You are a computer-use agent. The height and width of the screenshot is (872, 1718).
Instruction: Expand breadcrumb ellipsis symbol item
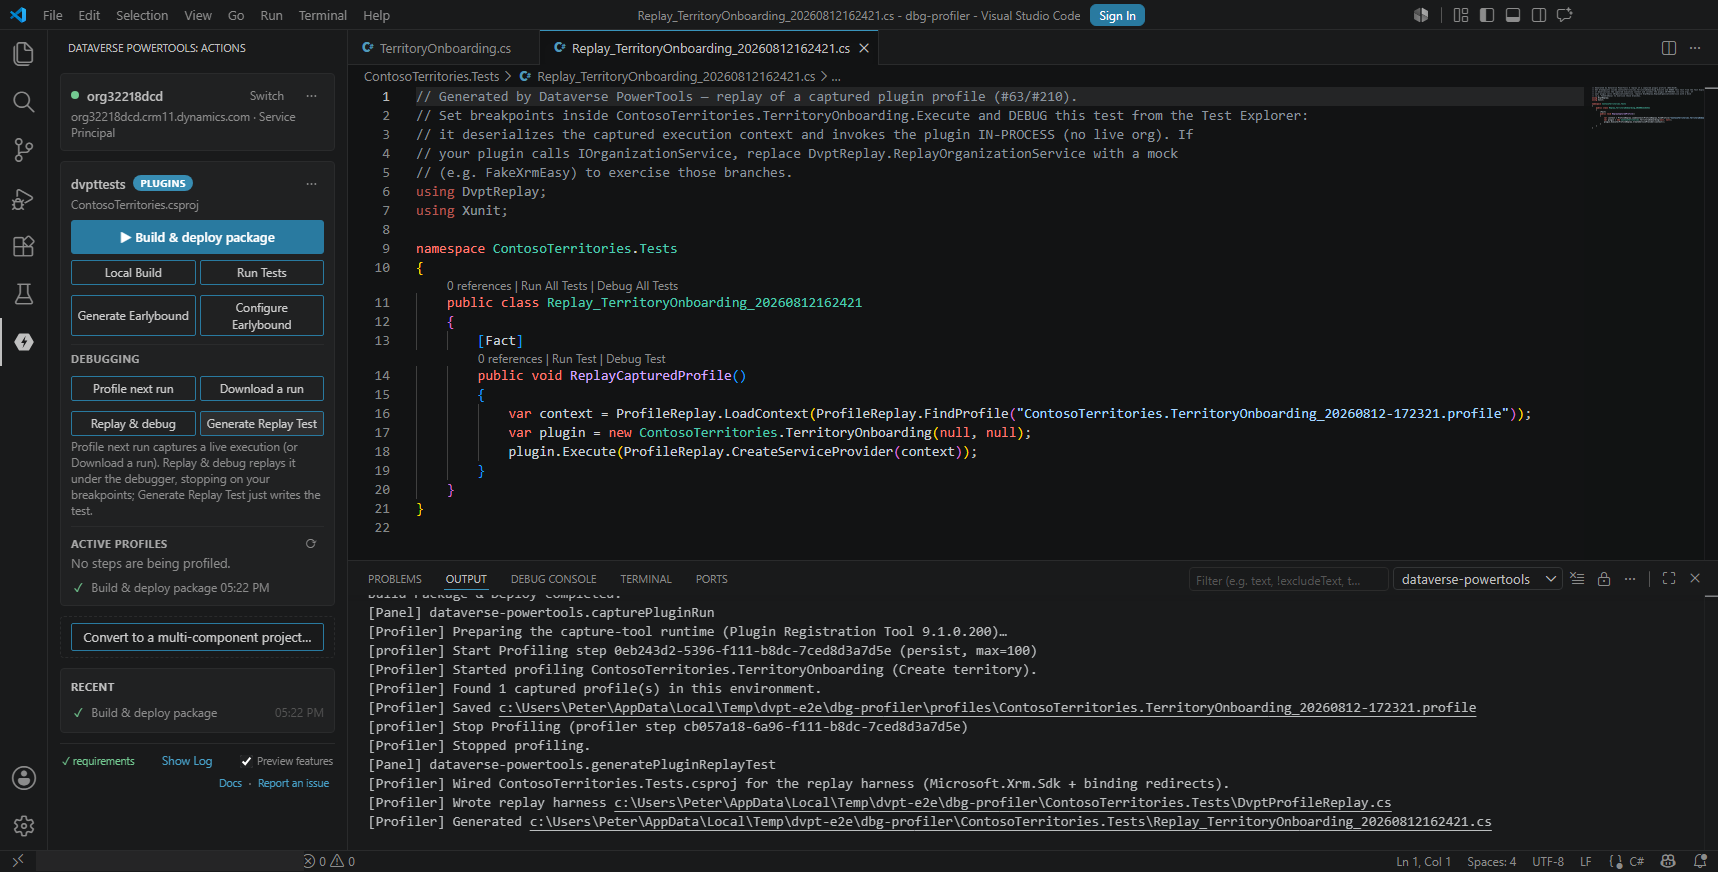click(836, 76)
